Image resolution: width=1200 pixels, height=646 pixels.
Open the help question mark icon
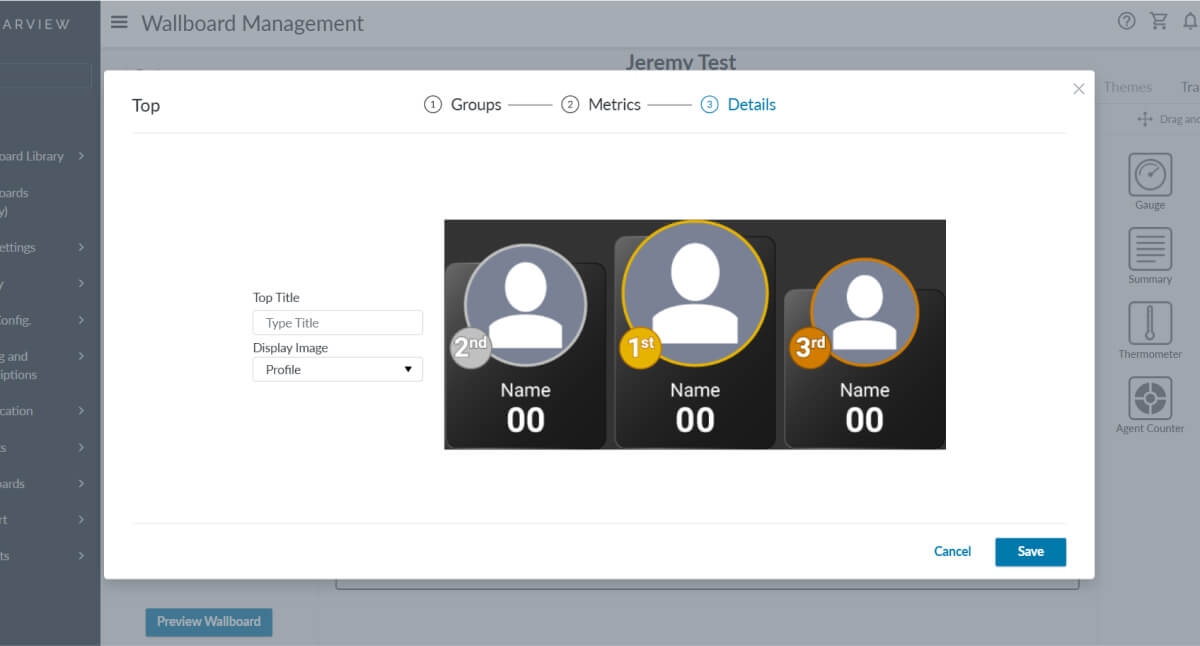[1127, 21]
